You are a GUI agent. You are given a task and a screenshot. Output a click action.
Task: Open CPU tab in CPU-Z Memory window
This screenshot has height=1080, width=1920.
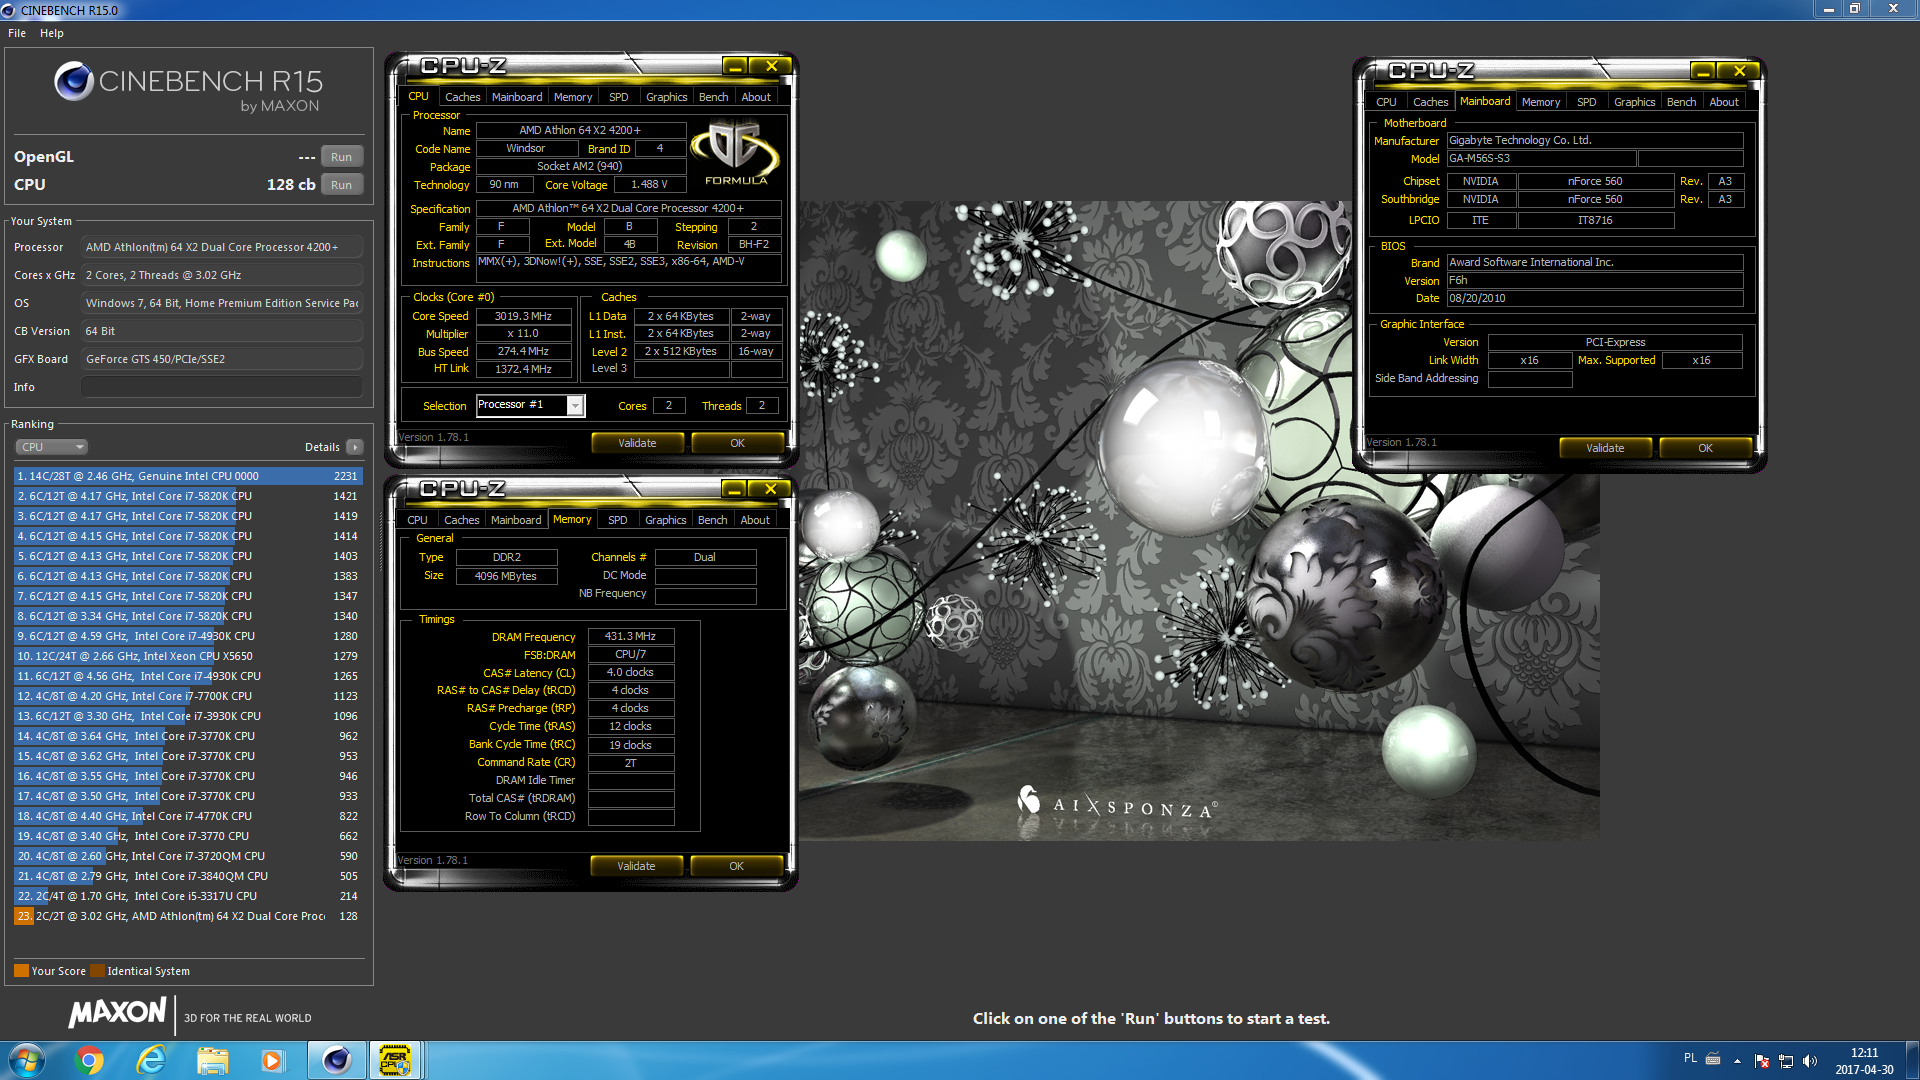coord(417,520)
